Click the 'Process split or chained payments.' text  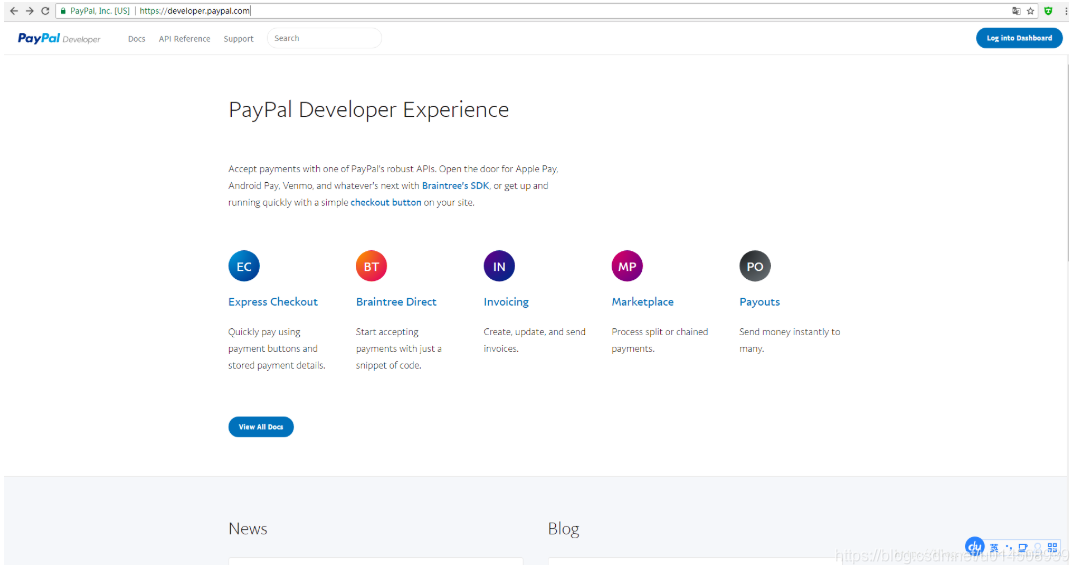click(x=659, y=340)
